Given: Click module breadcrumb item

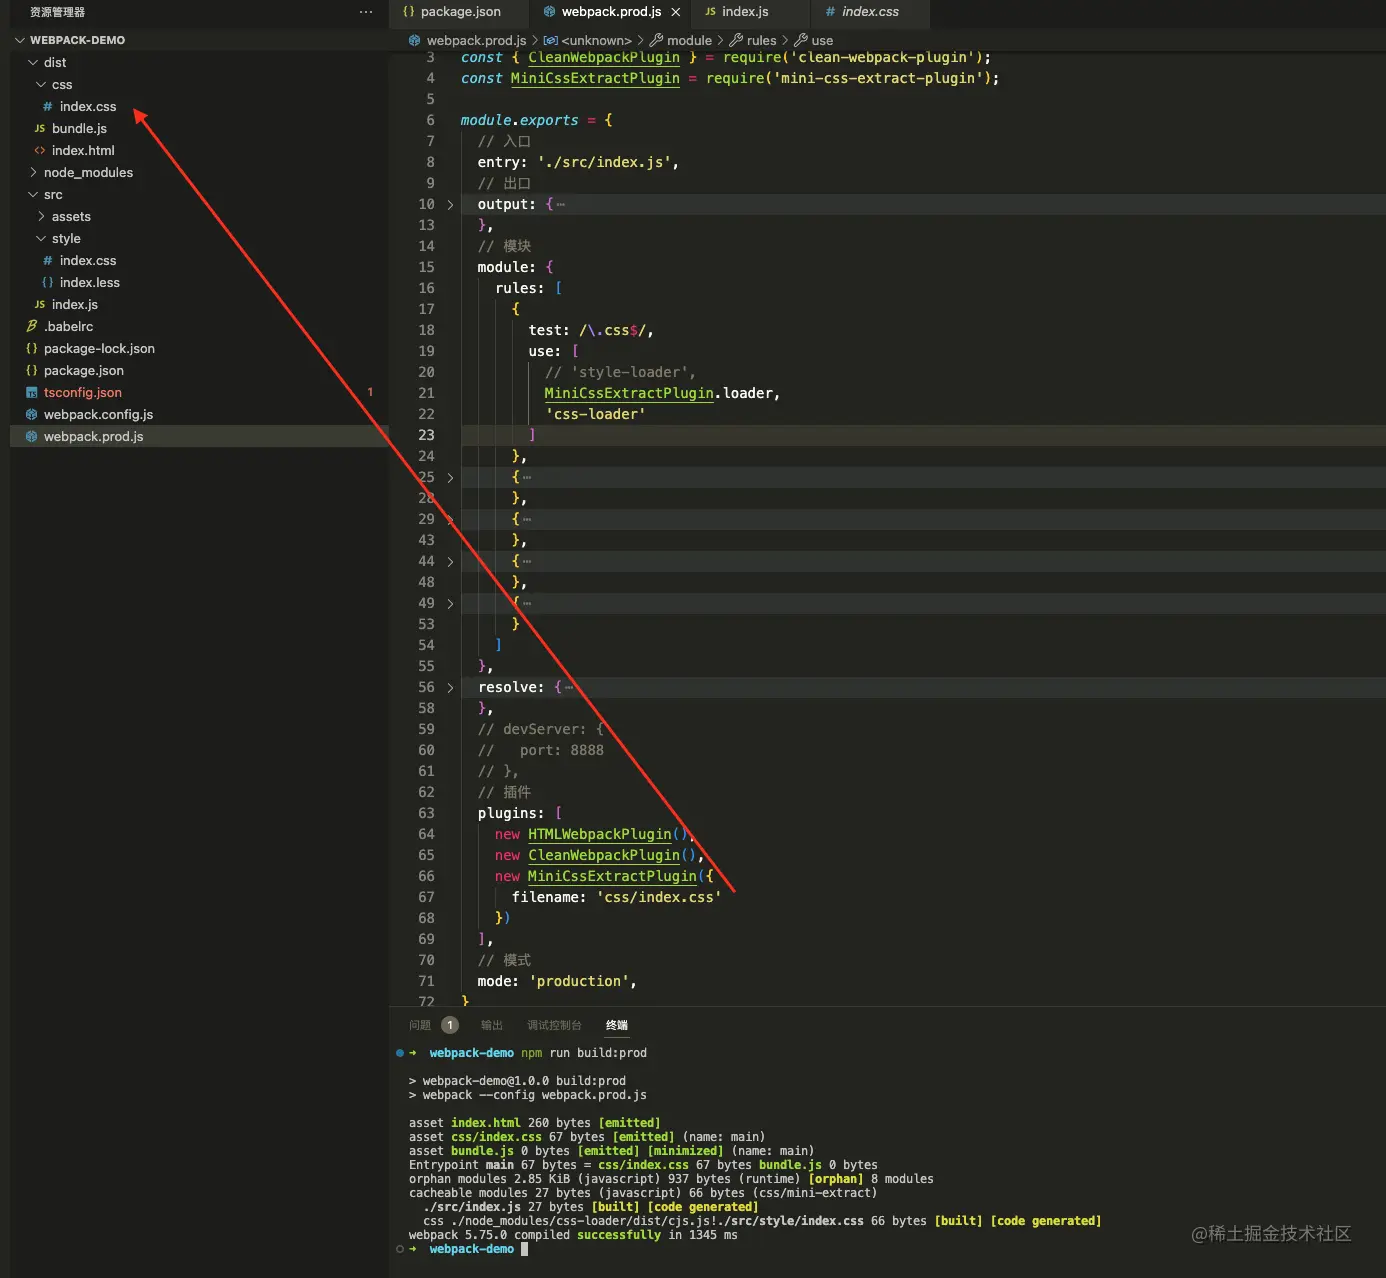Looking at the screenshot, I should 689,41.
